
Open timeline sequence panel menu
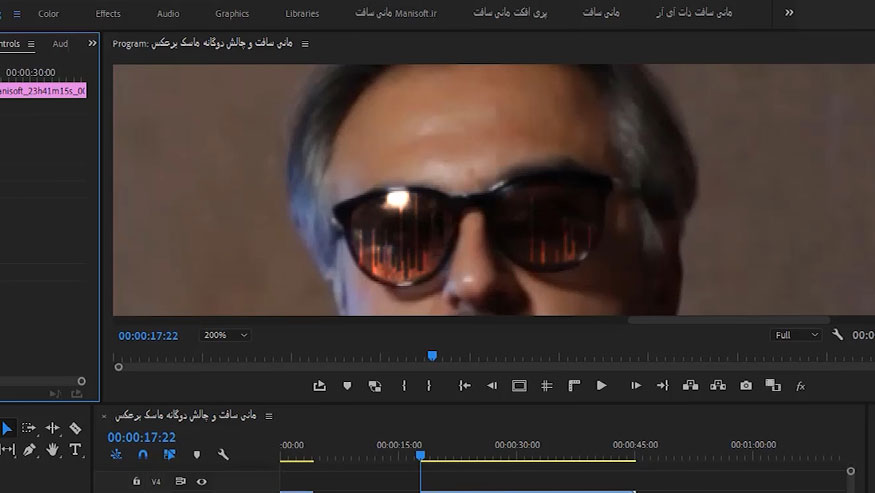pyautogui.click(x=268, y=416)
